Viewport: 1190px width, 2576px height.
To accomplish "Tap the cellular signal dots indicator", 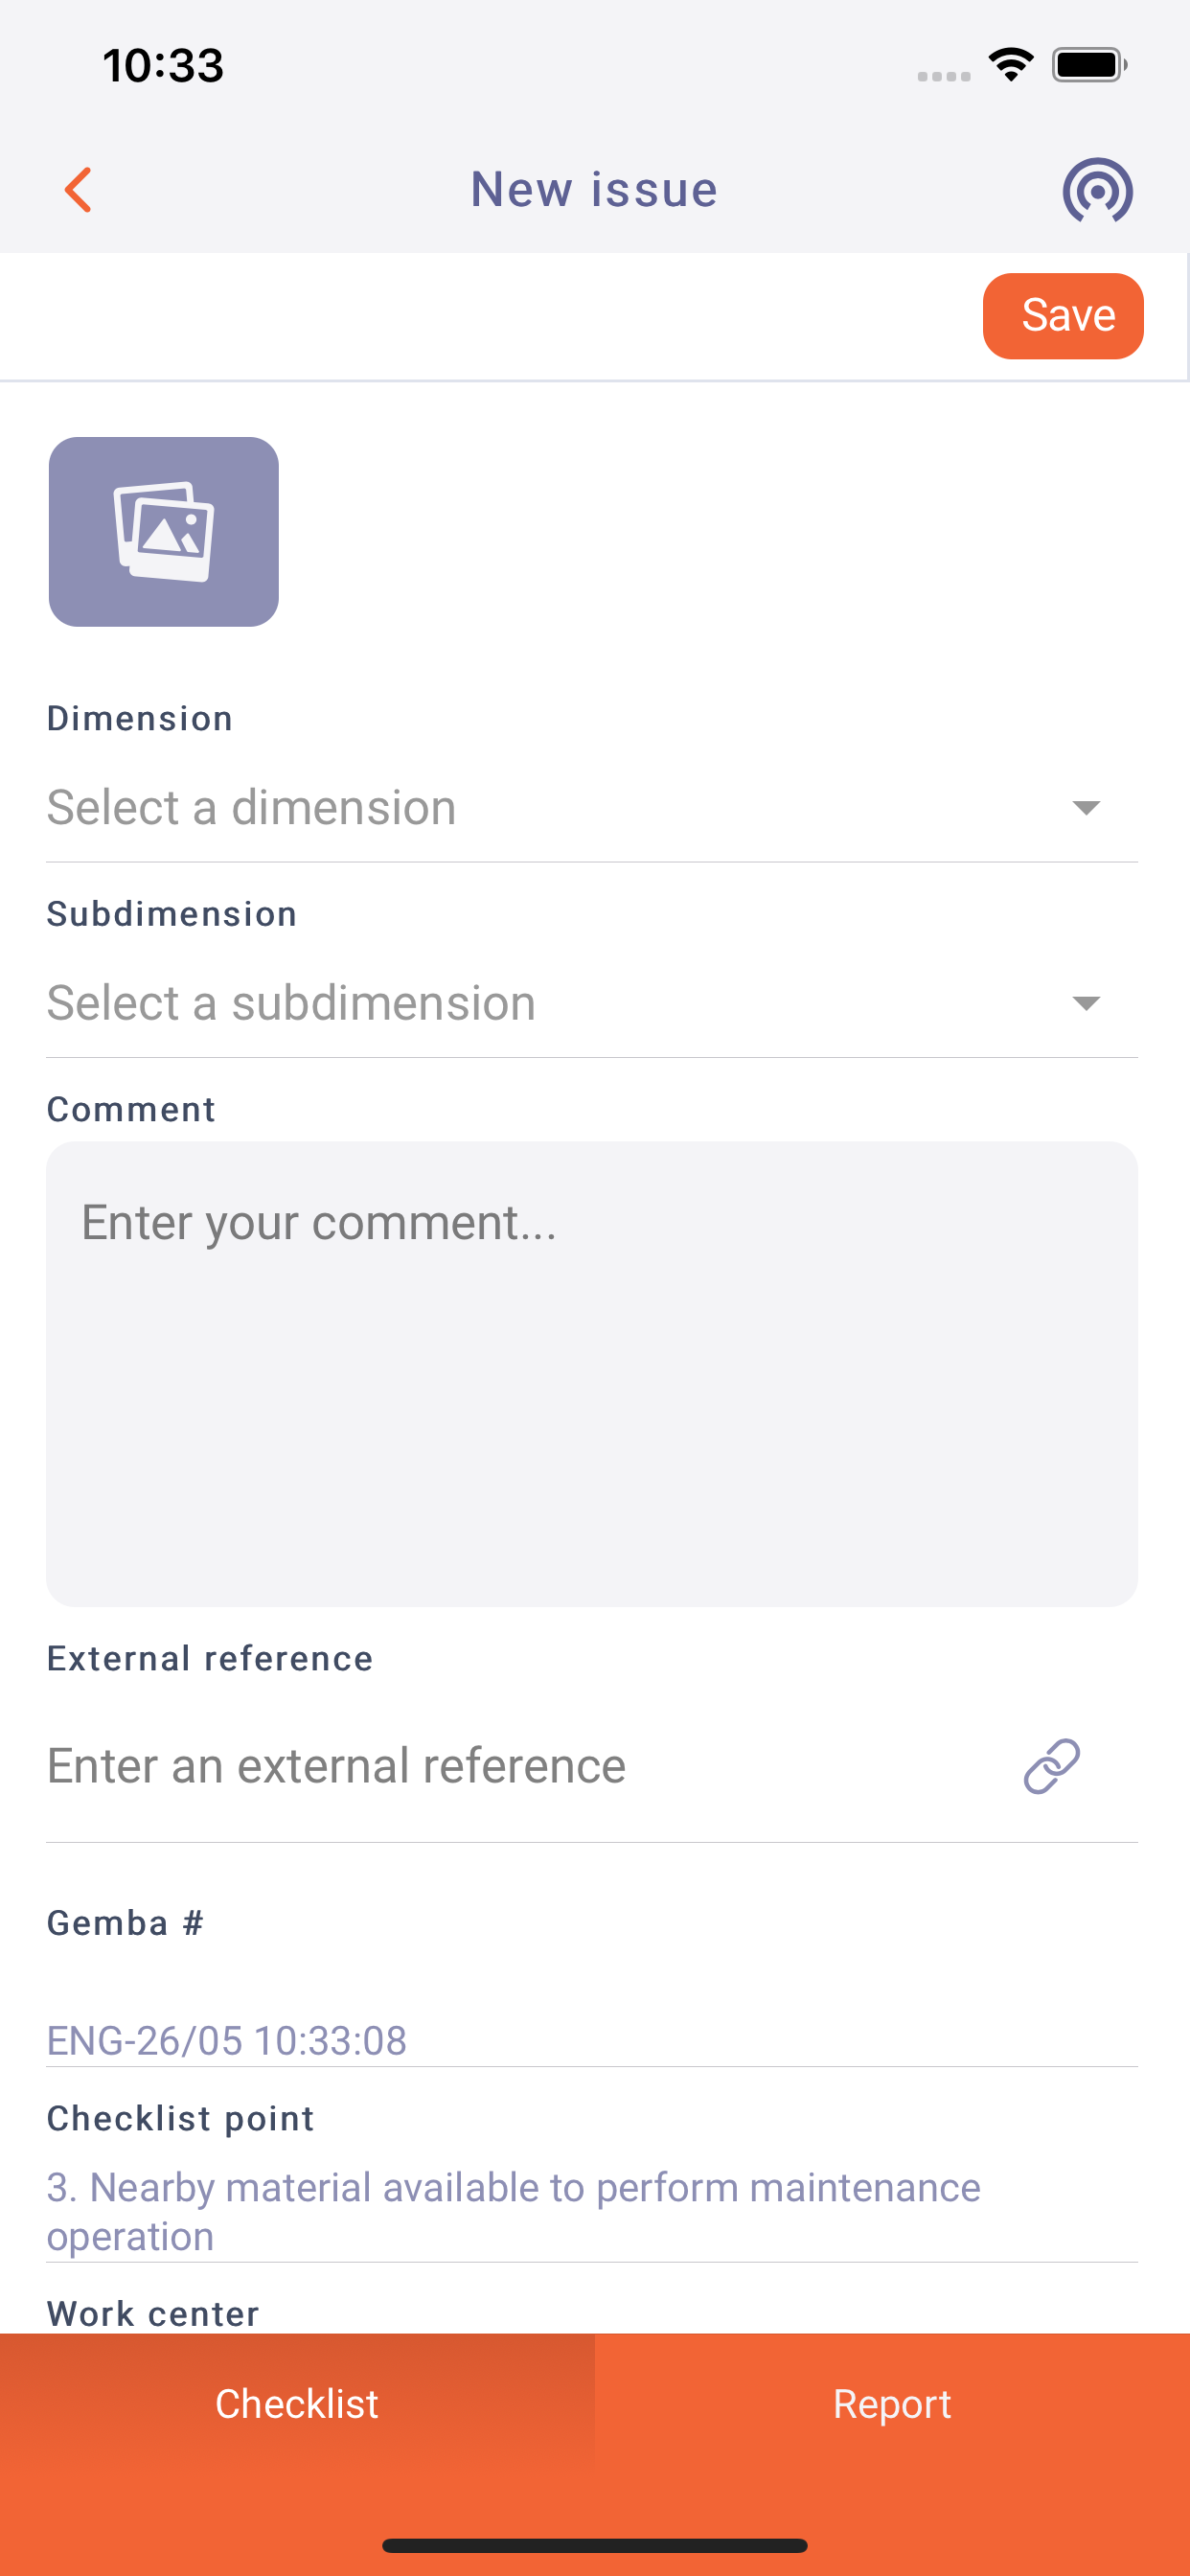I will (x=944, y=76).
